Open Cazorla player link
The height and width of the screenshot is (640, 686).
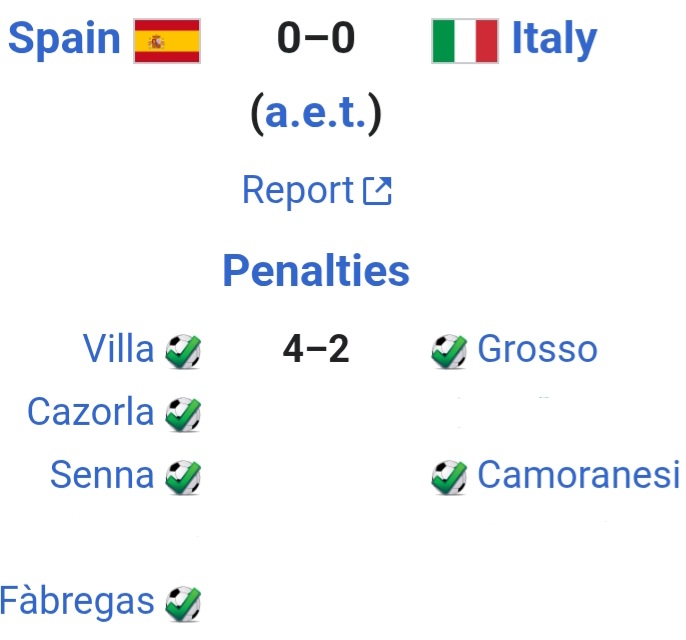click(x=91, y=412)
